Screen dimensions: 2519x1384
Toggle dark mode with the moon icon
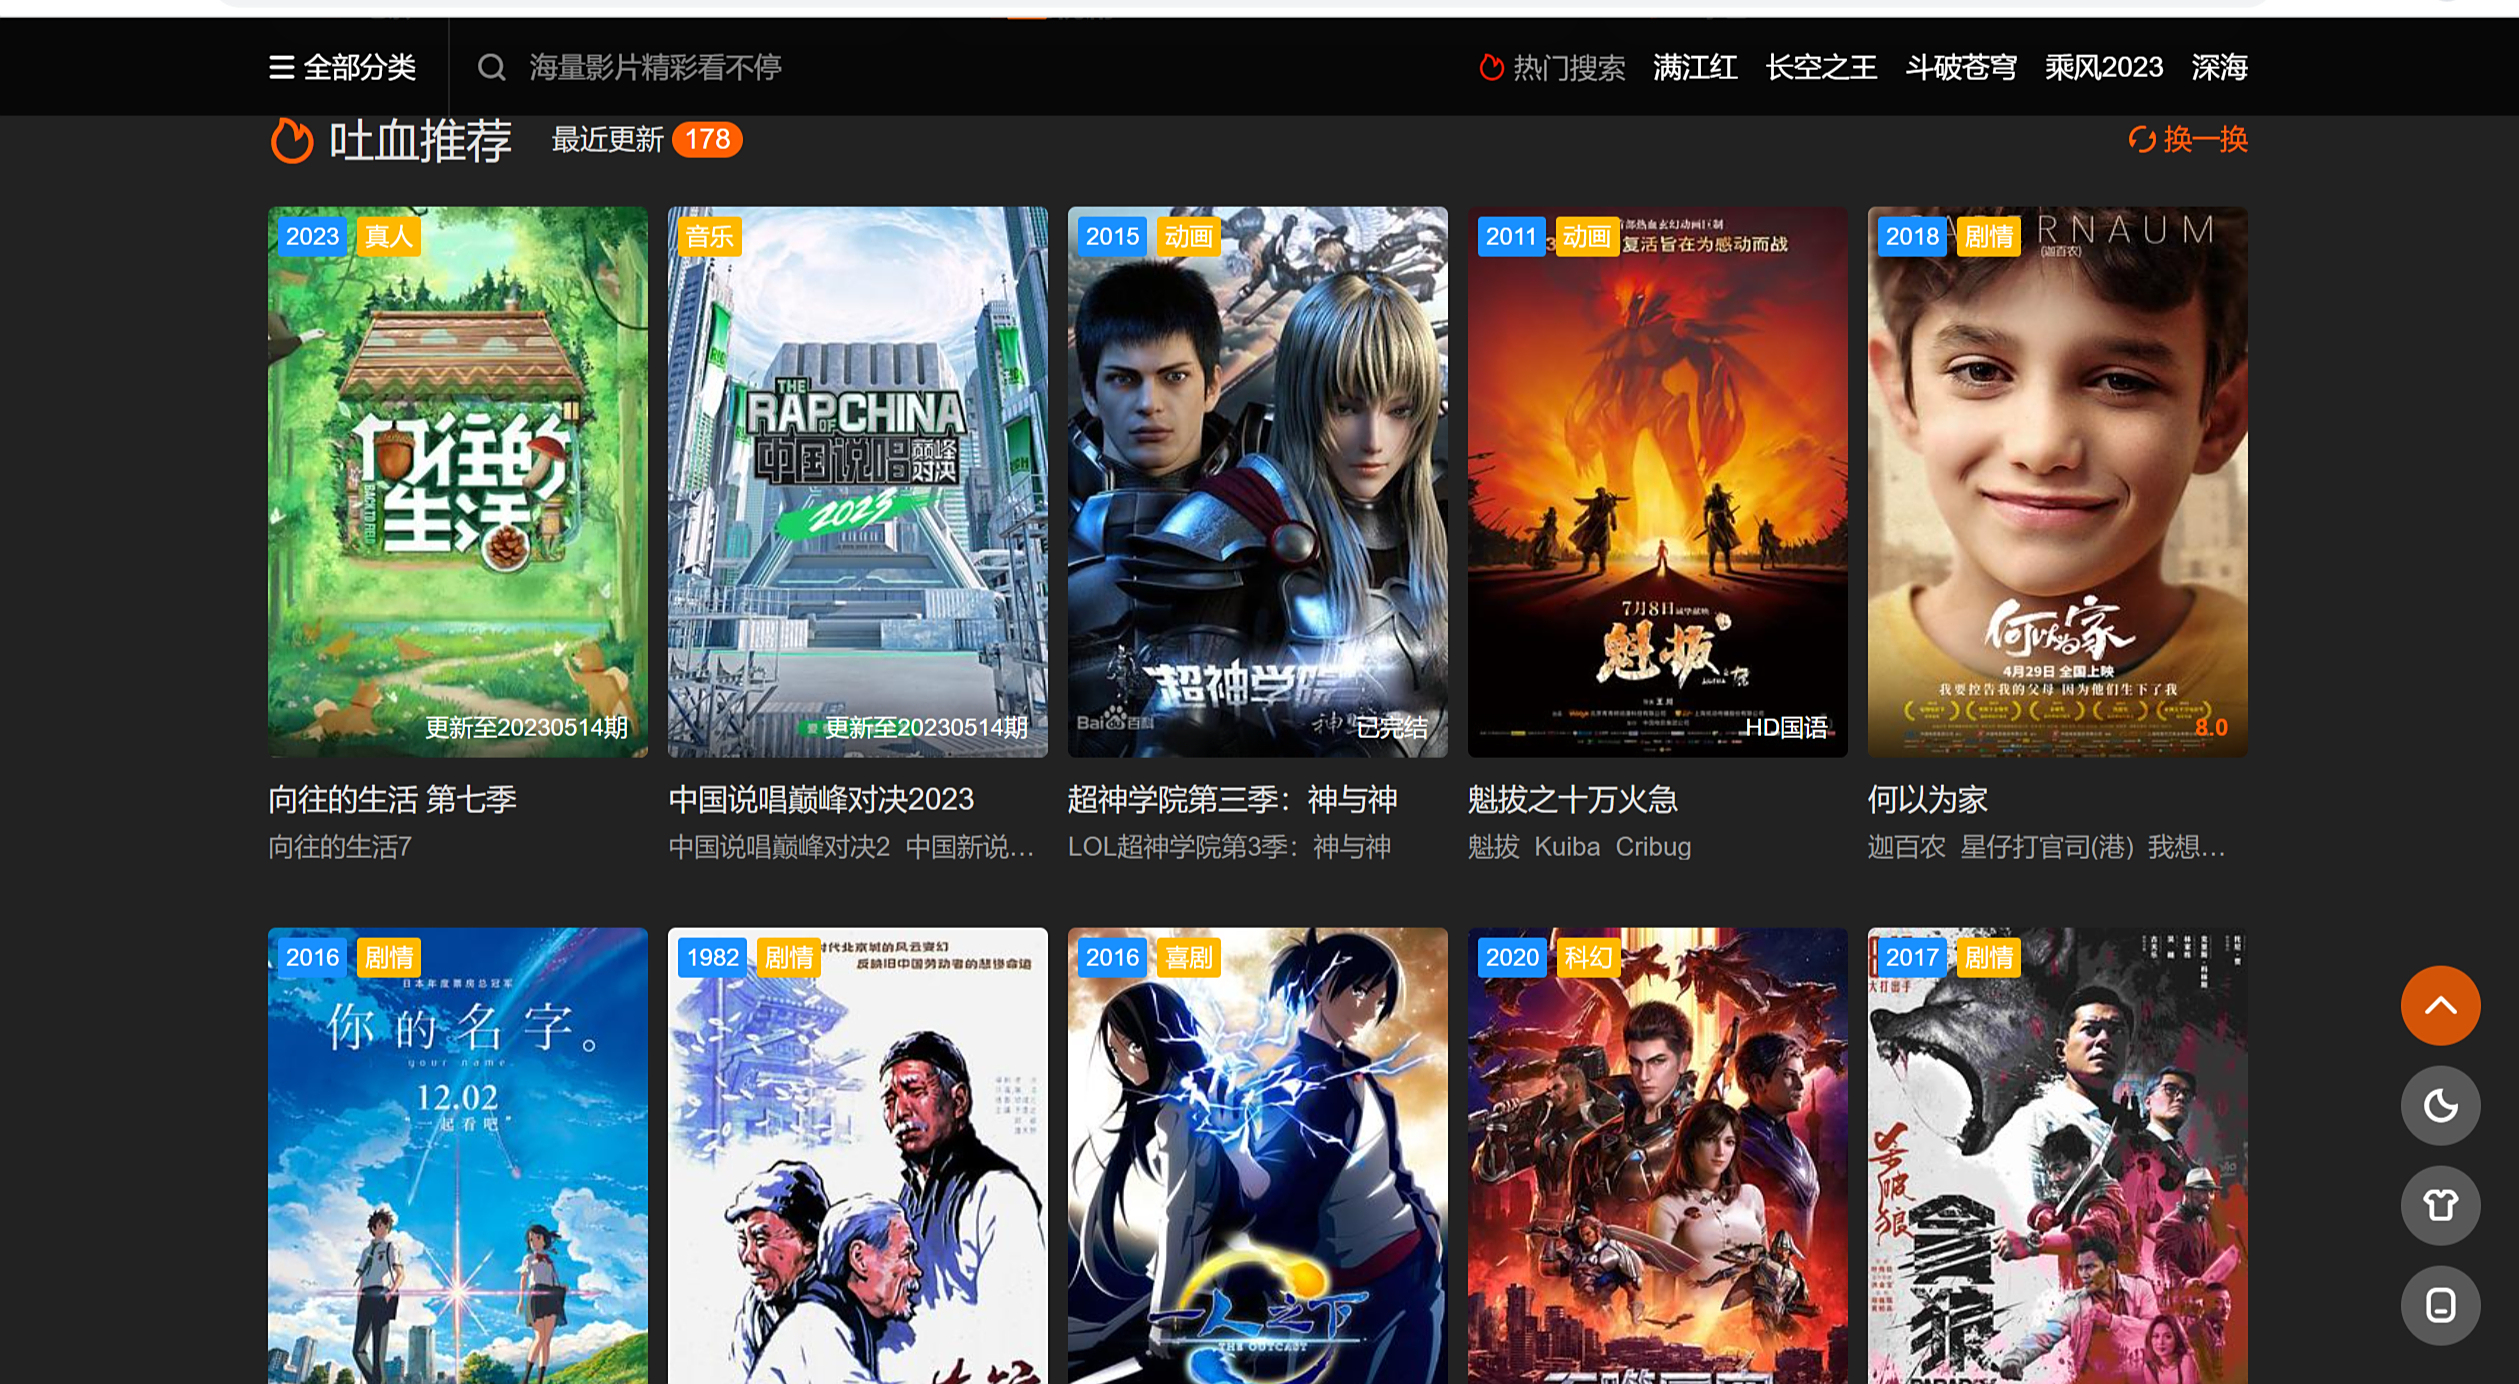(2439, 1105)
